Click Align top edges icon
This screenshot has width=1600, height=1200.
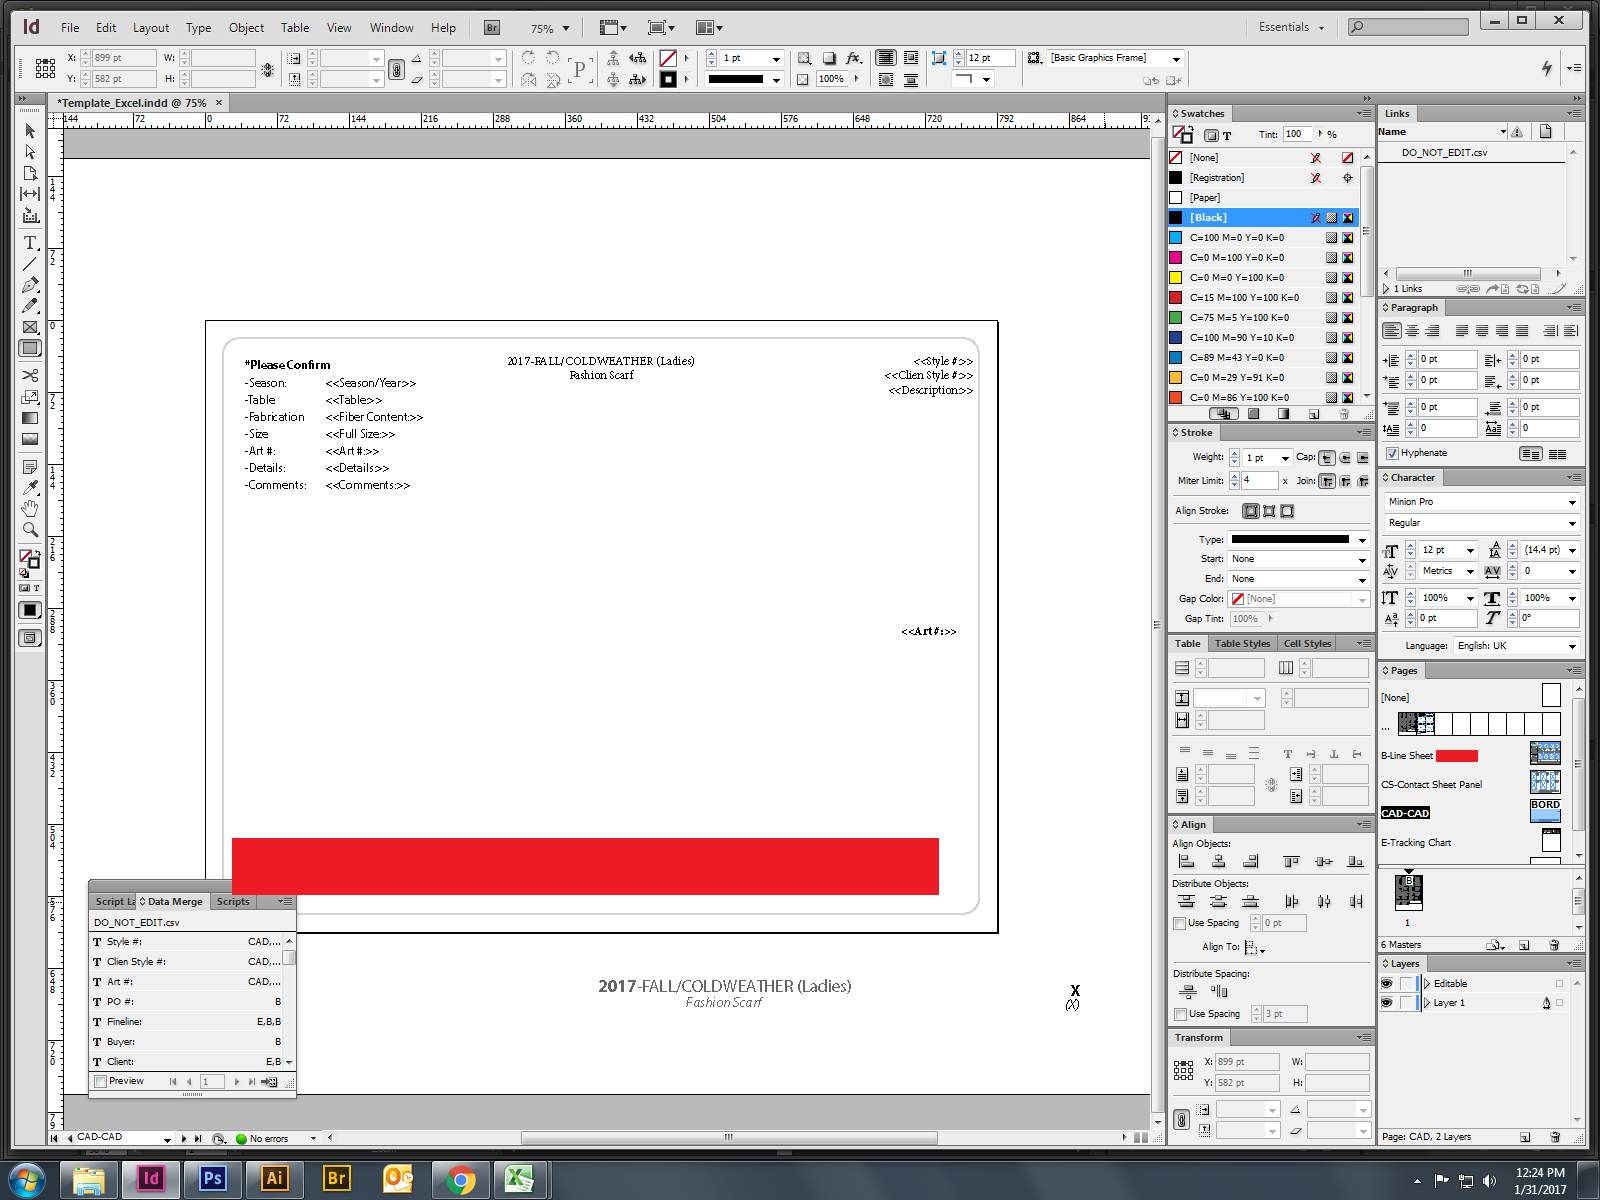pyautogui.click(x=1291, y=861)
